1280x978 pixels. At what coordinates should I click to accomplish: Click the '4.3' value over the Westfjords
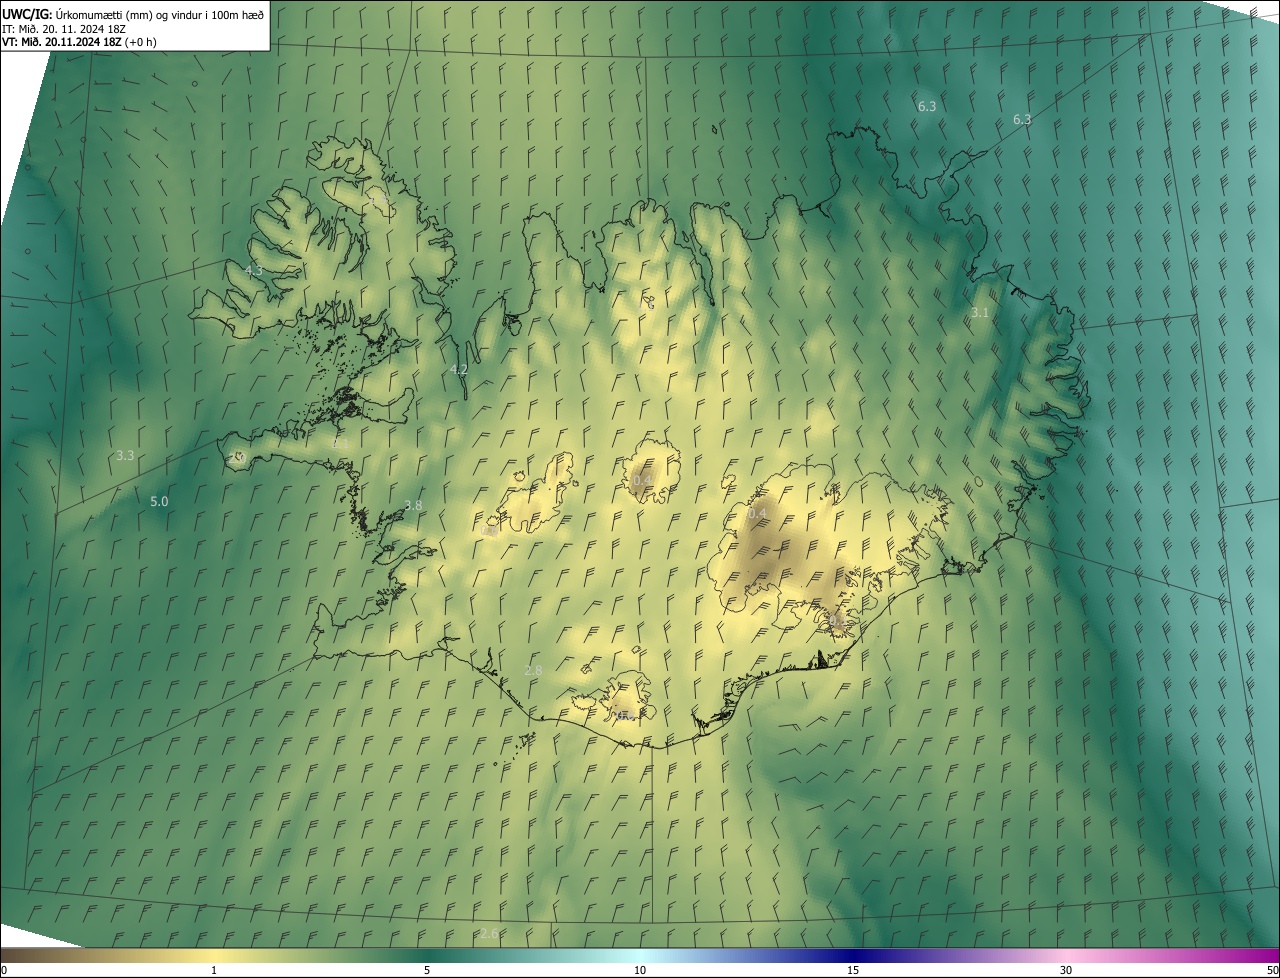click(253, 270)
